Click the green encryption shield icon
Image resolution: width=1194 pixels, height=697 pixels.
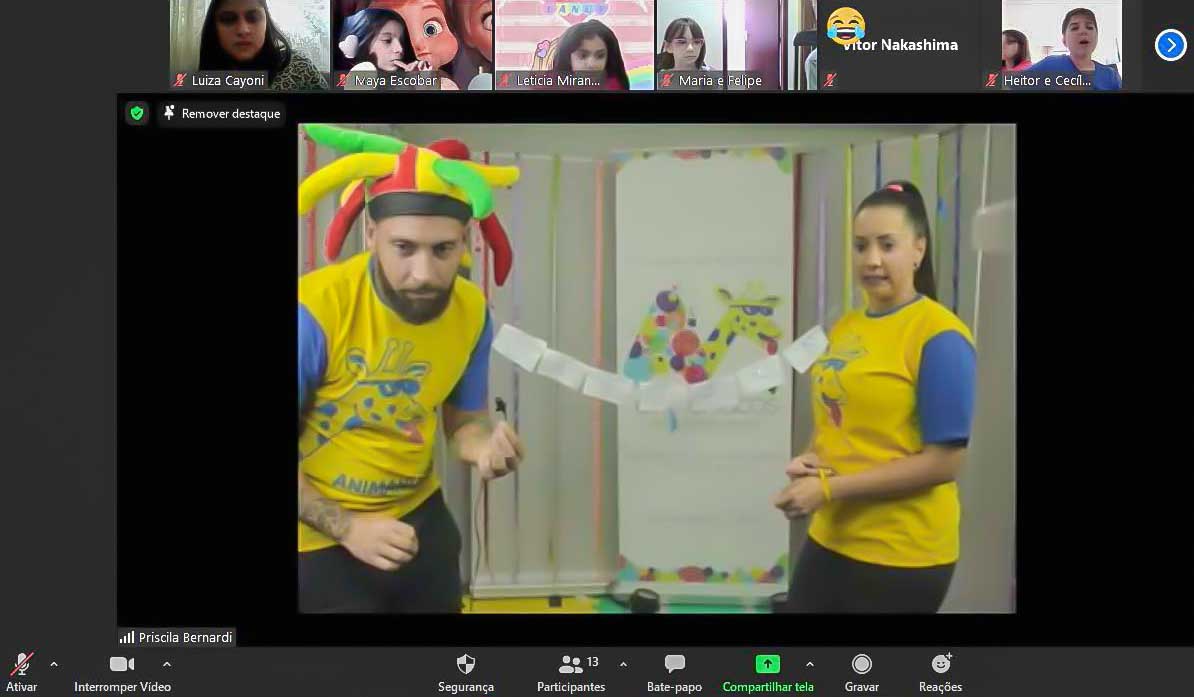[x=137, y=113]
